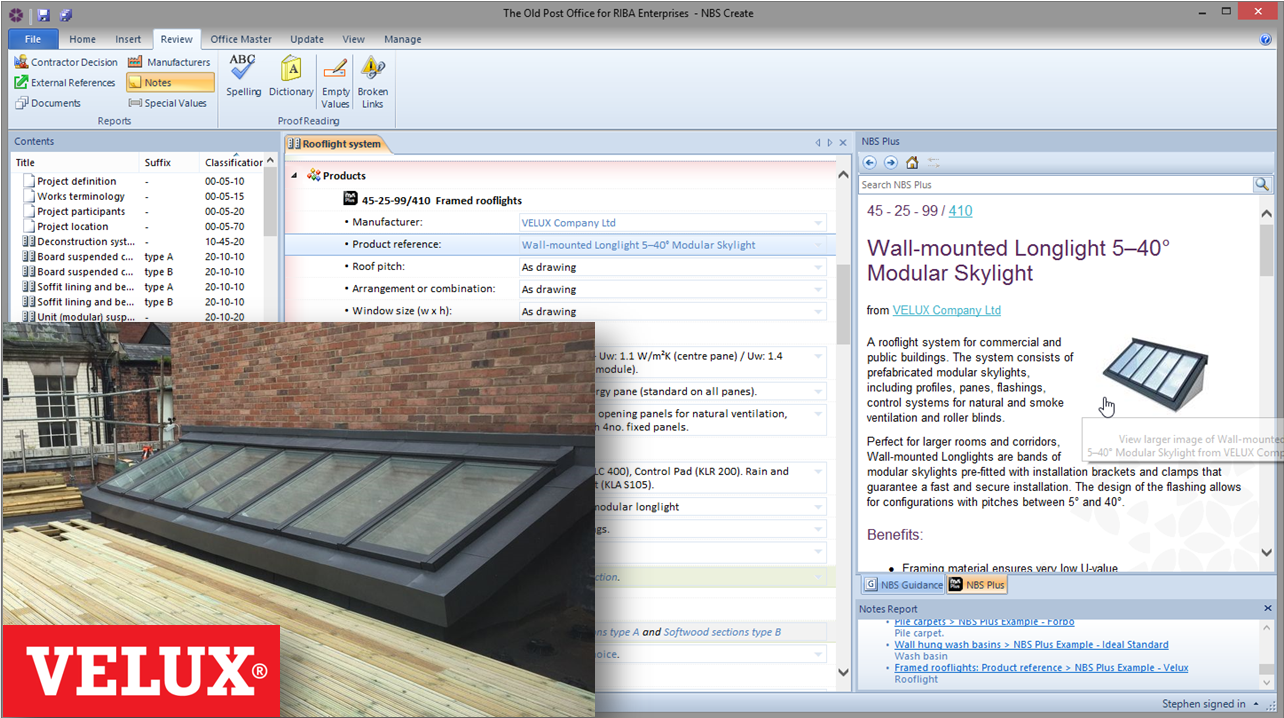Viewport: 1284px width, 718px height.
Task: Go forward in NBS Plus browser
Action: (x=890, y=162)
